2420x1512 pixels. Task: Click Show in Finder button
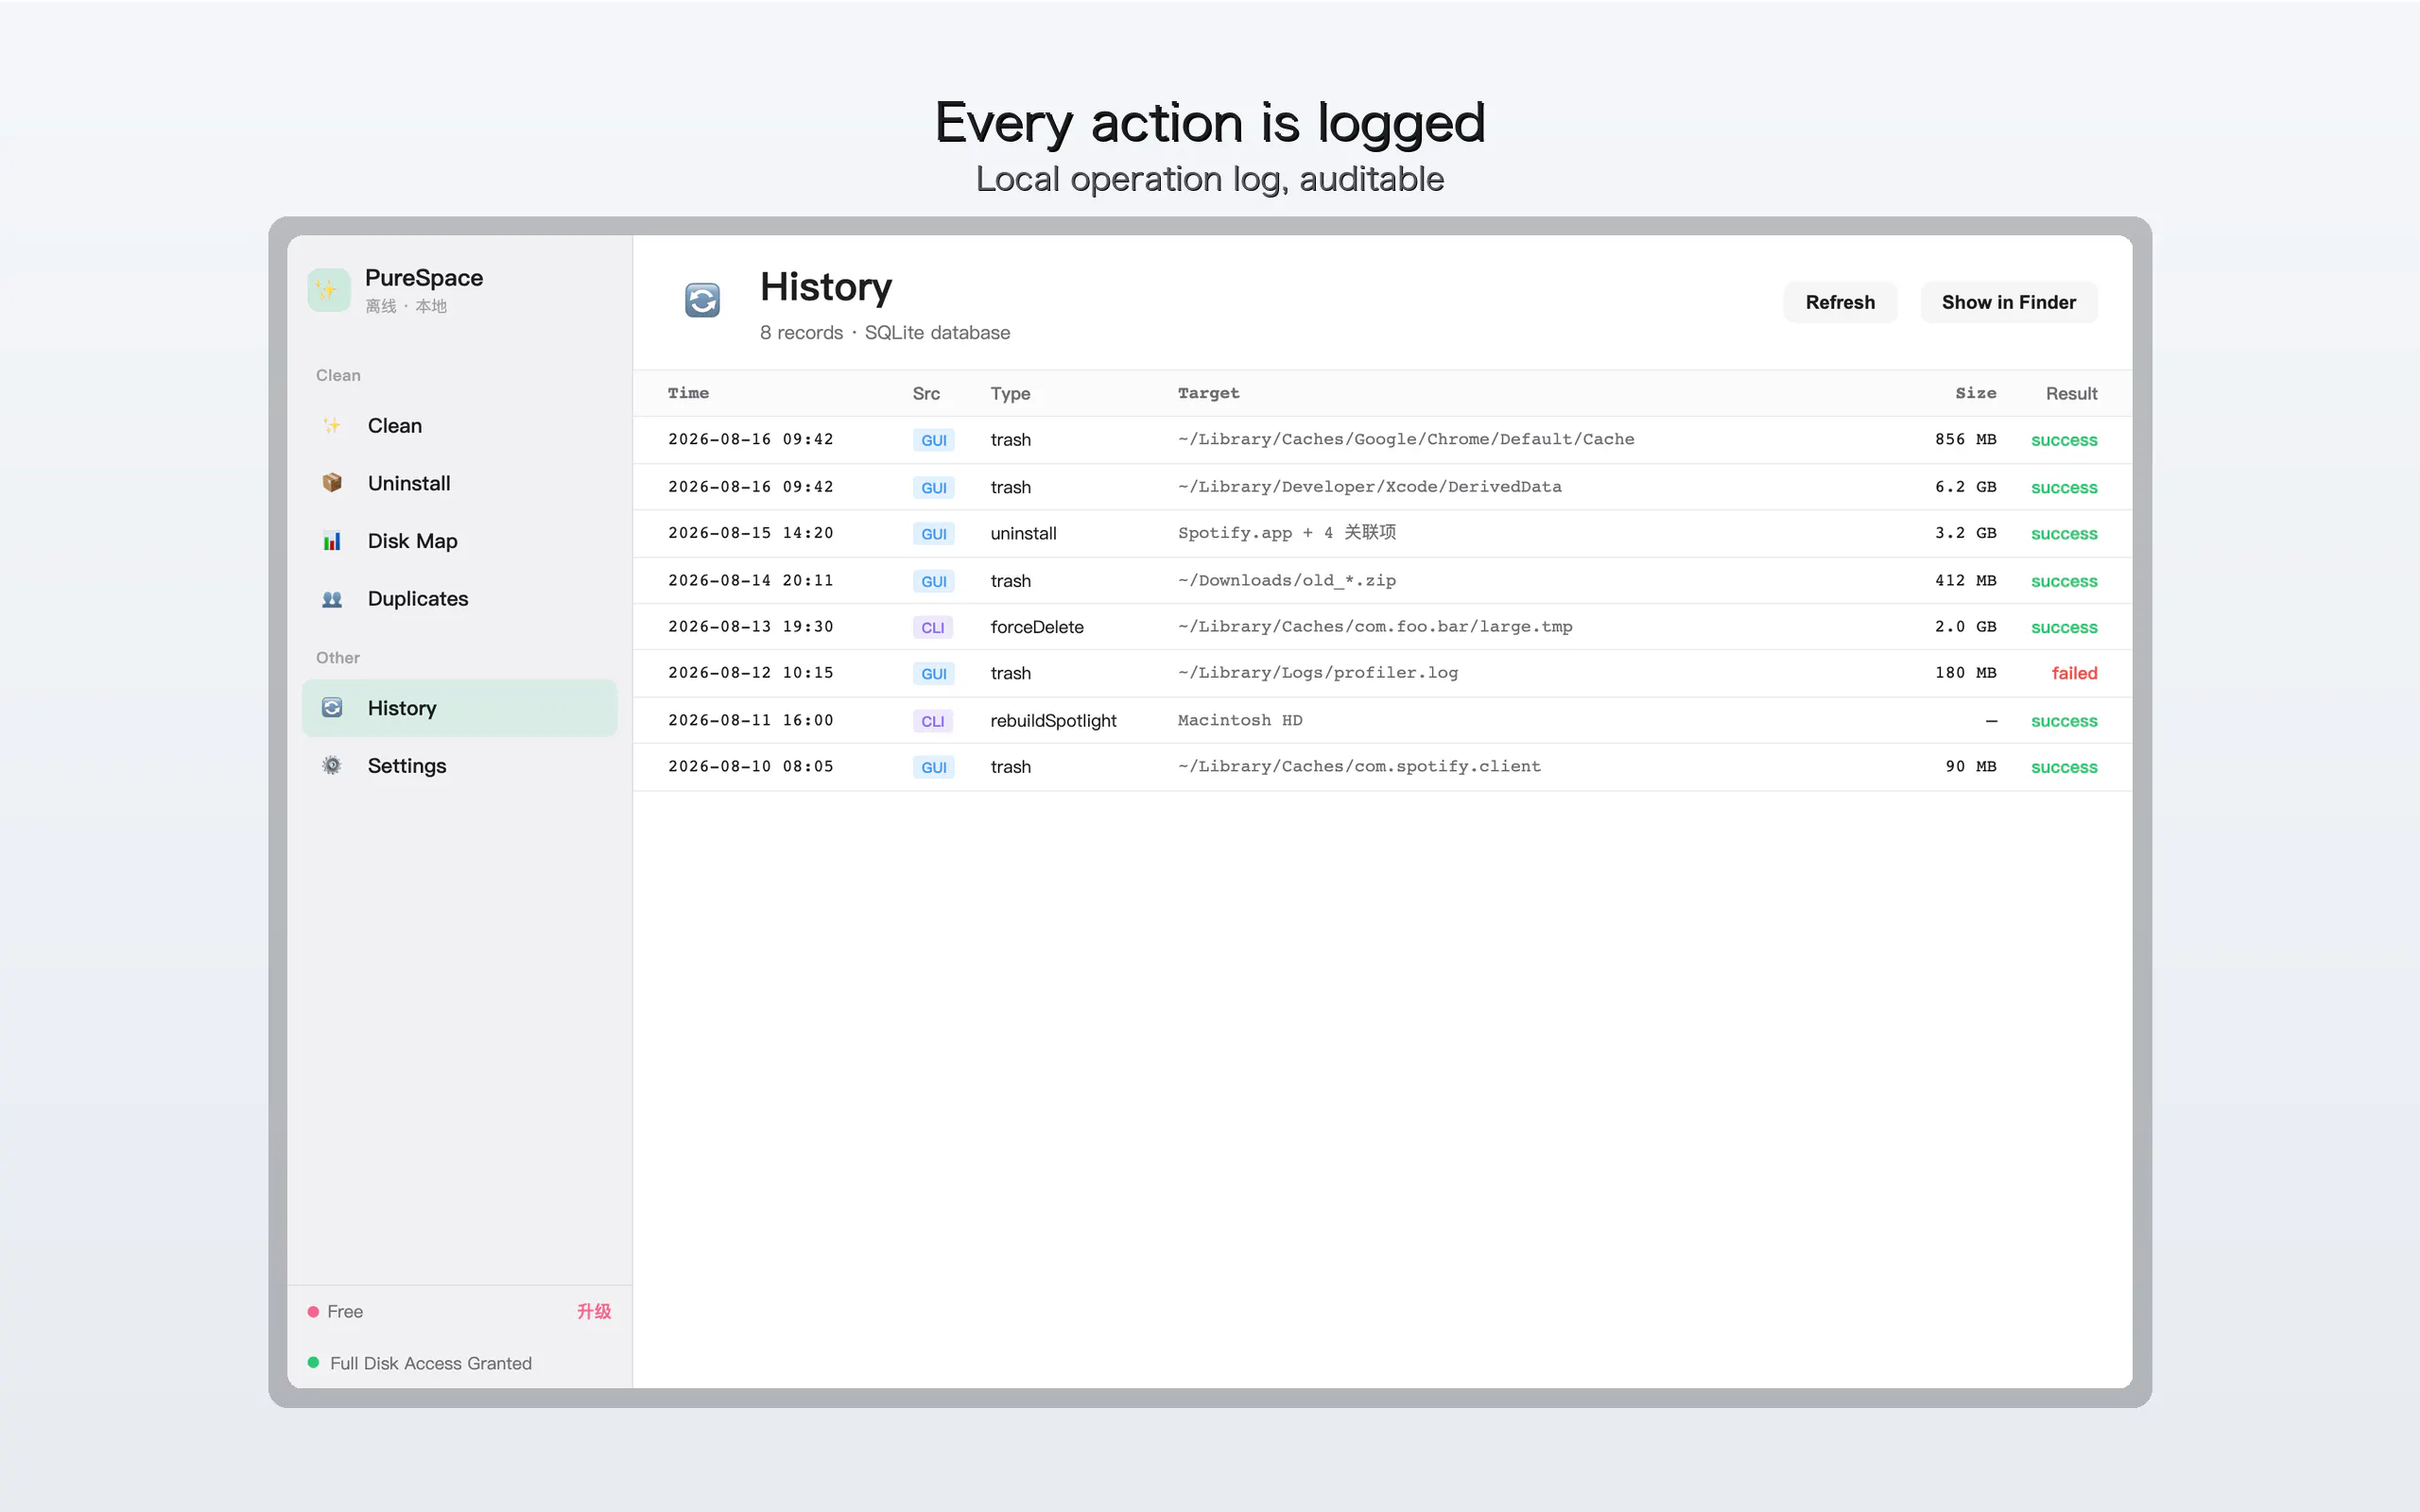(2008, 302)
